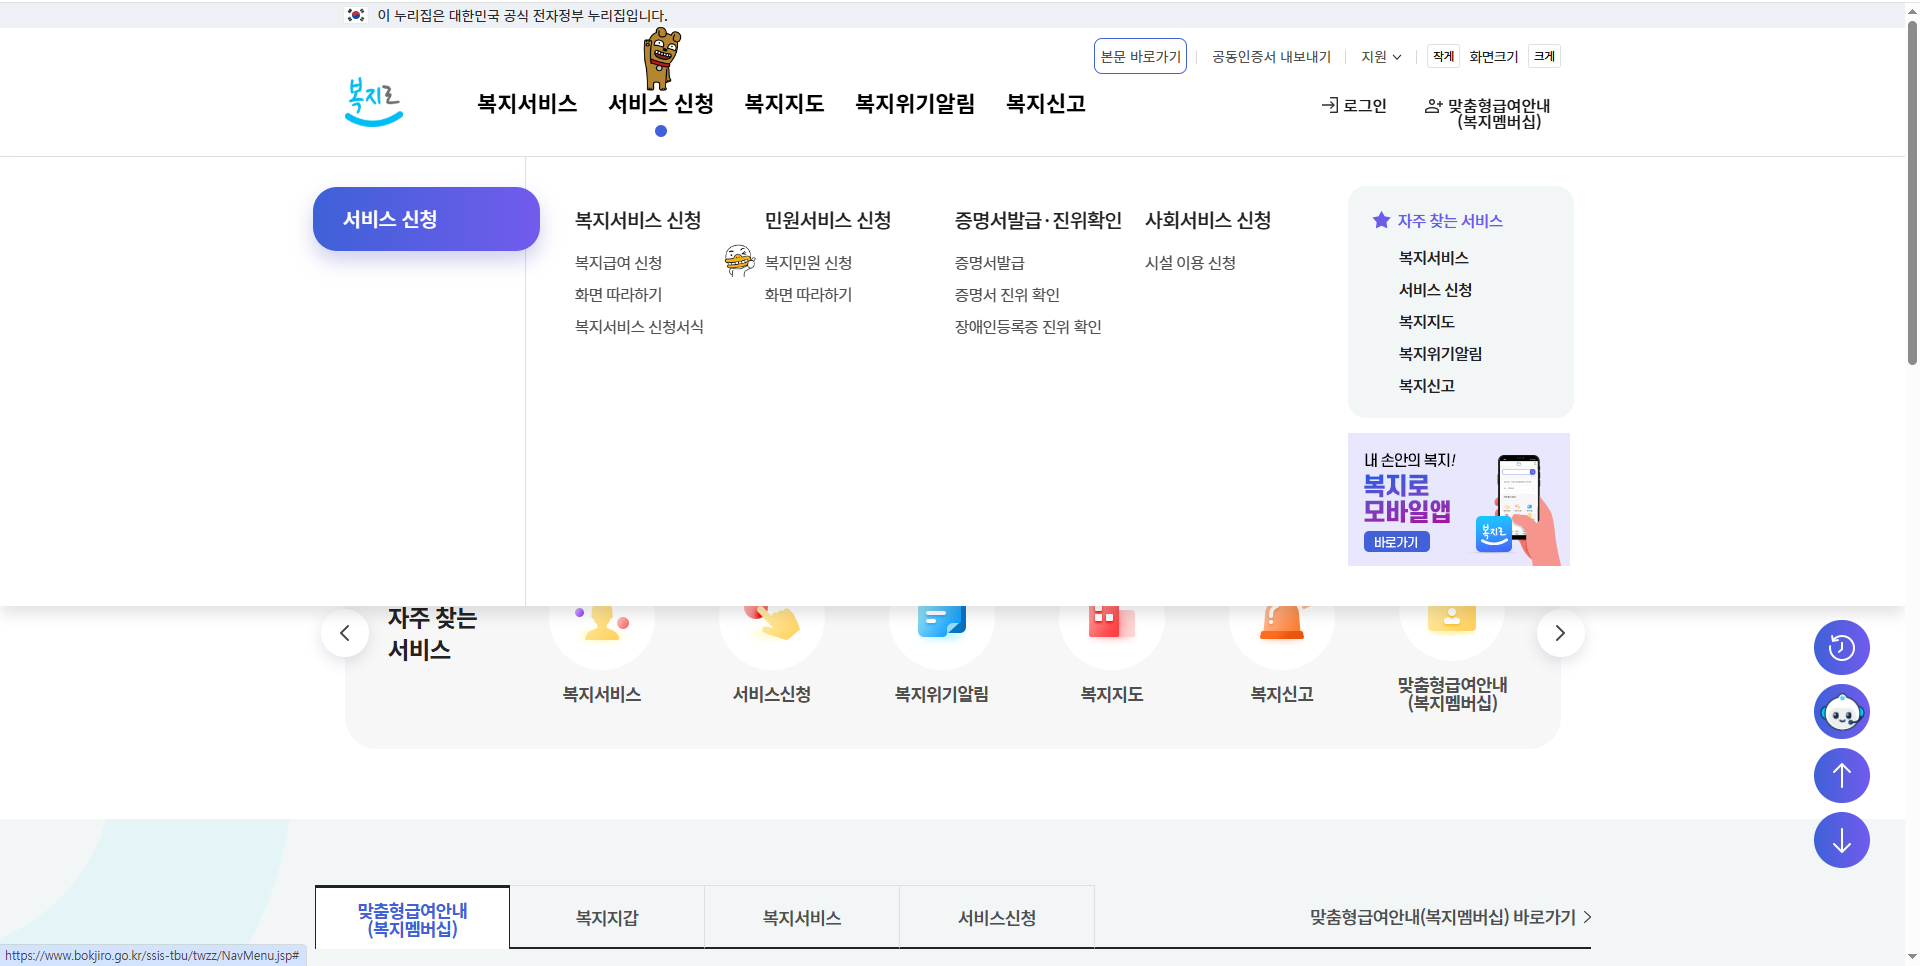Select the 서비스신청 tab at the bottom

click(x=997, y=918)
